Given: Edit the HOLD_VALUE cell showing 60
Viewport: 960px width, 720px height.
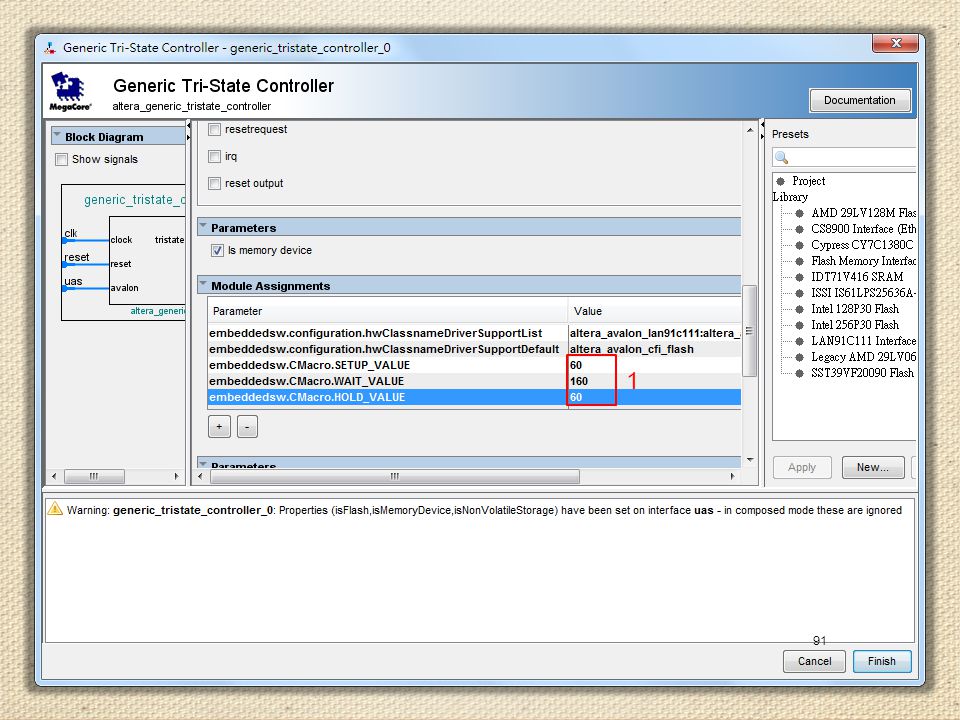Looking at the screenshot, I should [654, 397].
